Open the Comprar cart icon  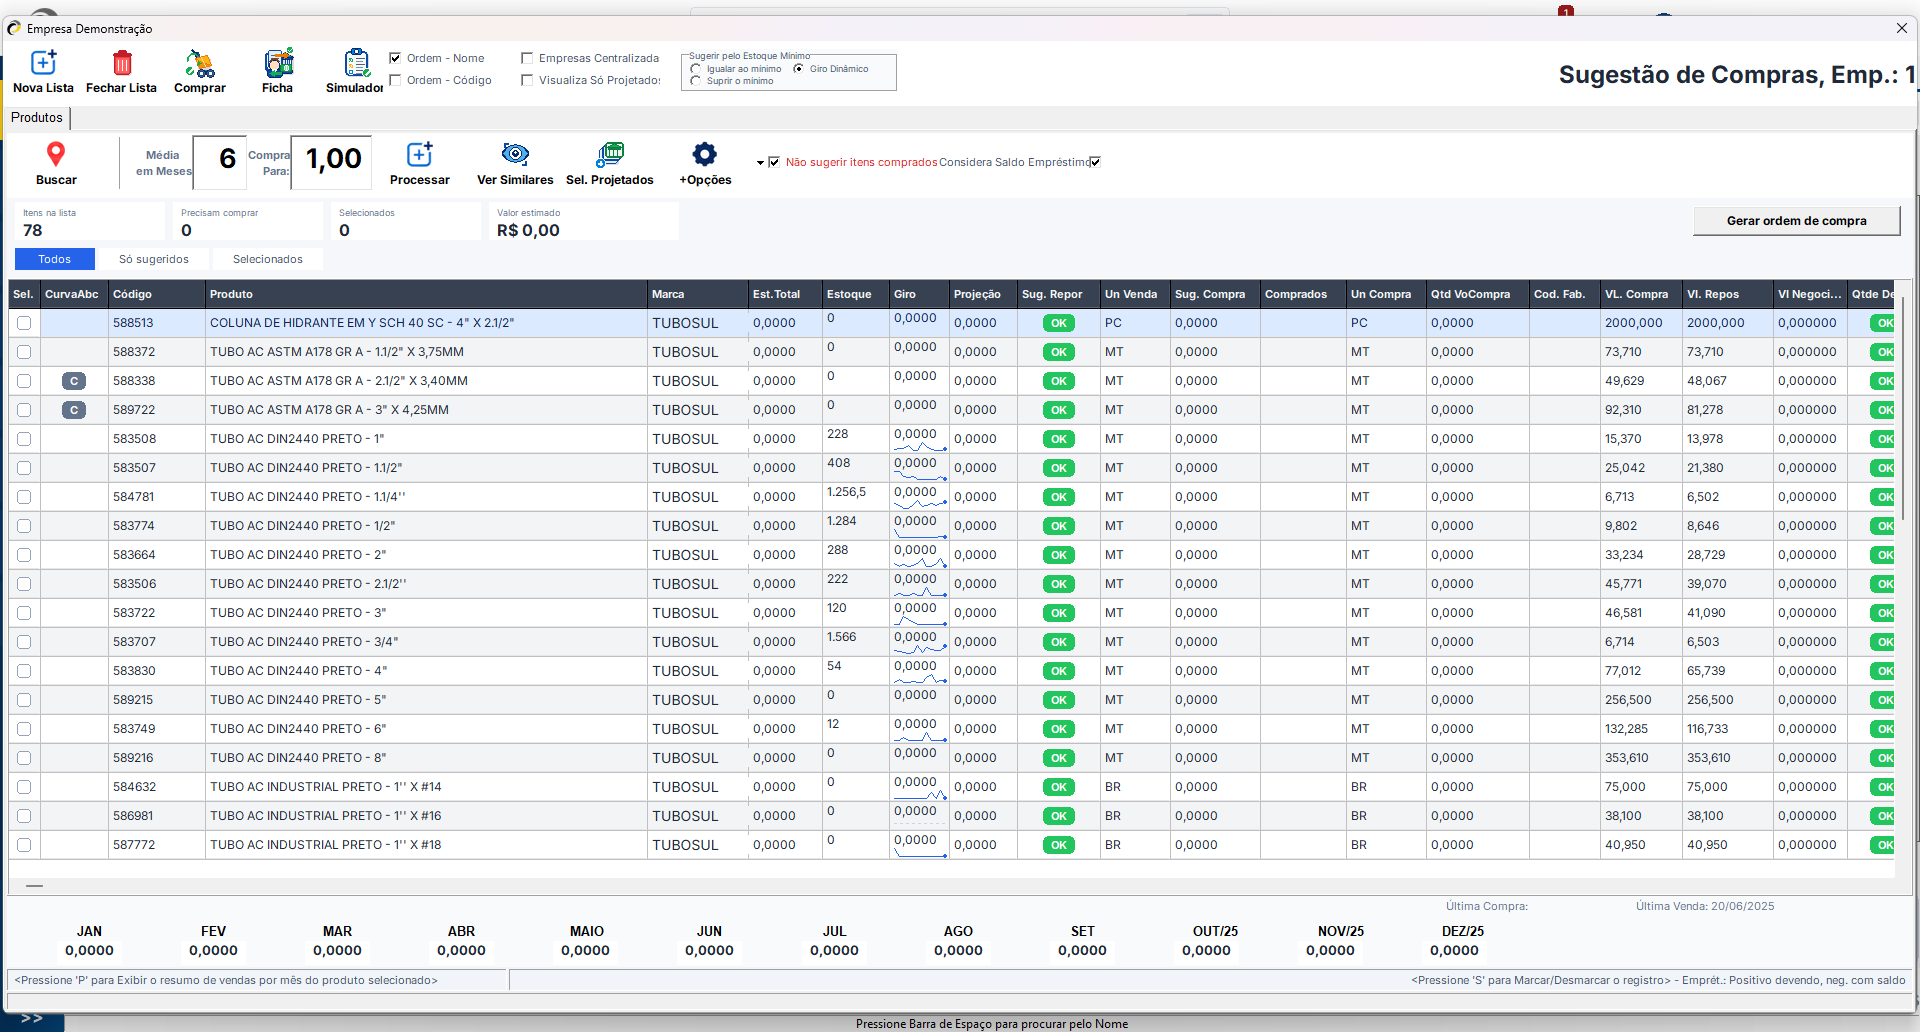click(x=200, y=64)
